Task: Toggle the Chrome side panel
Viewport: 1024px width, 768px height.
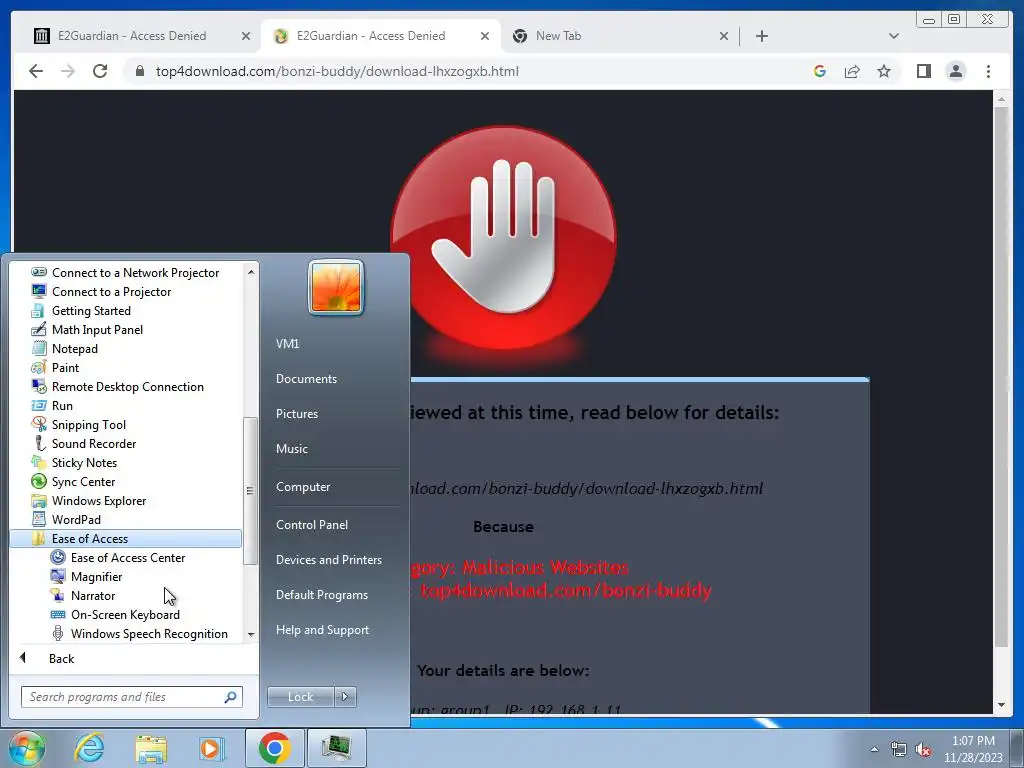Action: pos(923,71)
